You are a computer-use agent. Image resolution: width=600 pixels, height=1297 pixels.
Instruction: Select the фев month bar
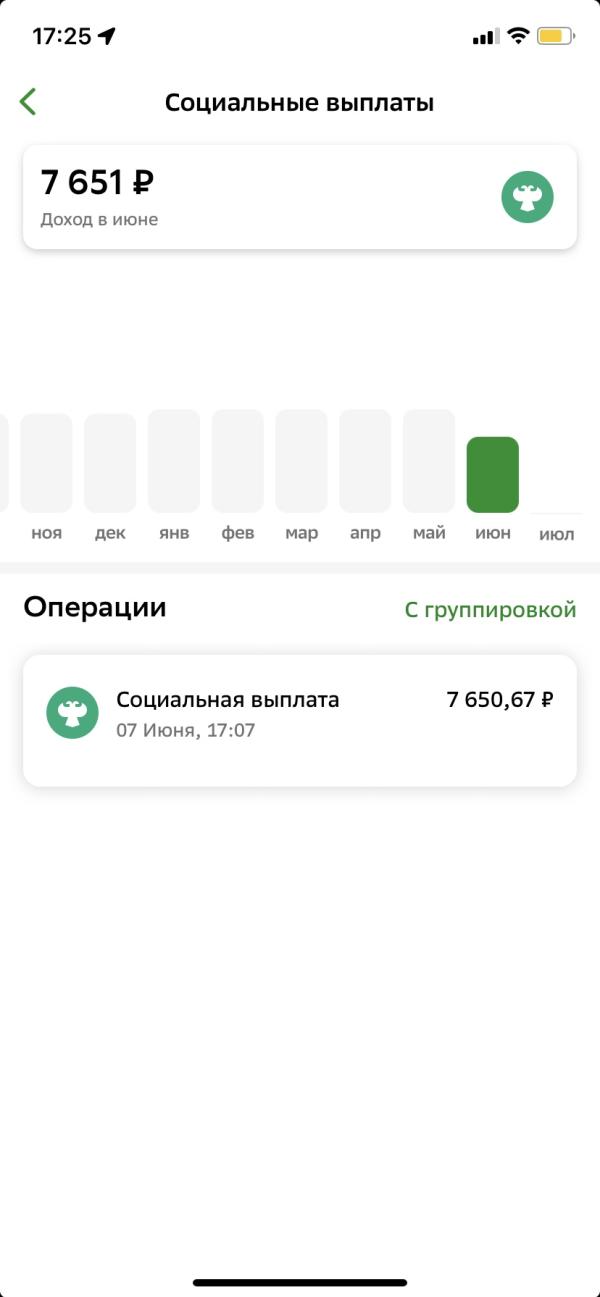(238, 461)
